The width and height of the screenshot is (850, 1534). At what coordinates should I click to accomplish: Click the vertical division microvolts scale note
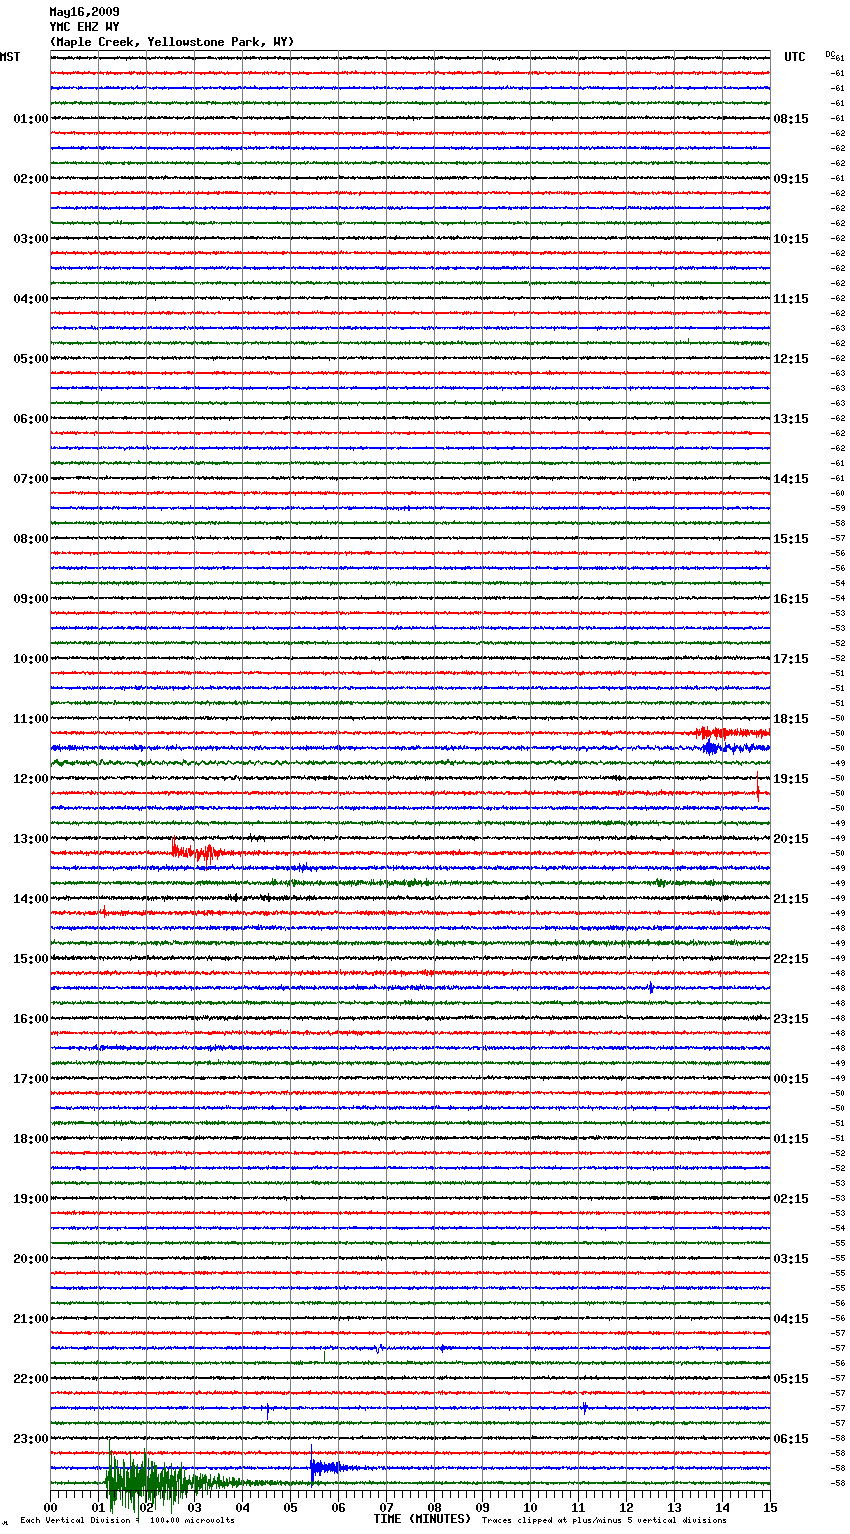pyautogui.click(x=127, y=1520)
